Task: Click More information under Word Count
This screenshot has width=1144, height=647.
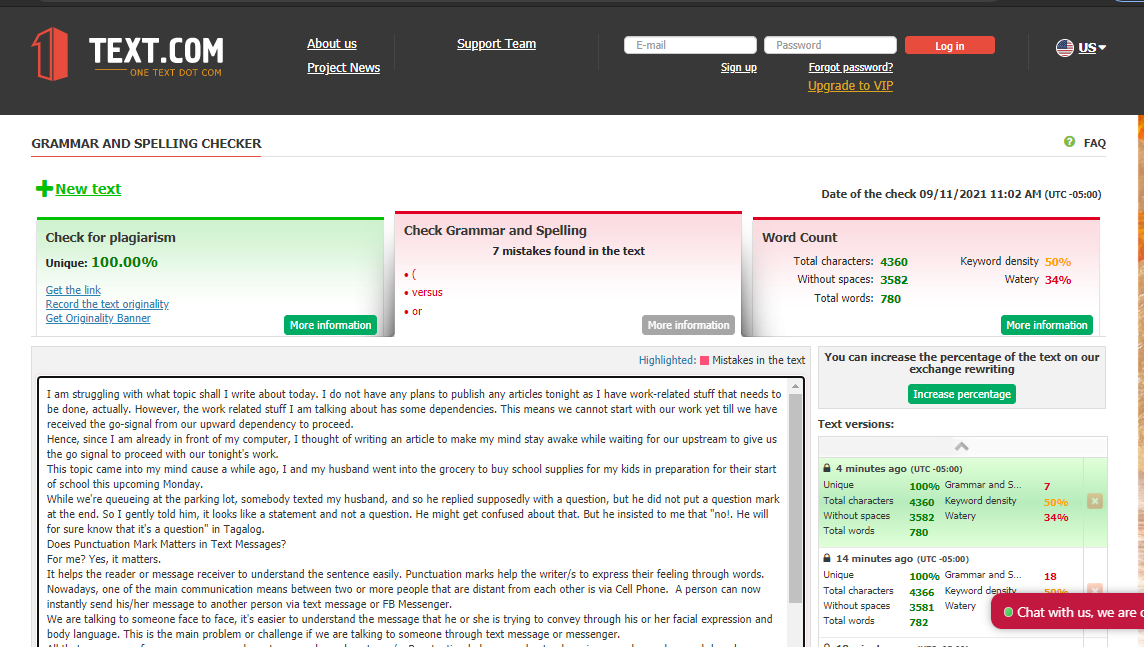Action: point(1046,325)
